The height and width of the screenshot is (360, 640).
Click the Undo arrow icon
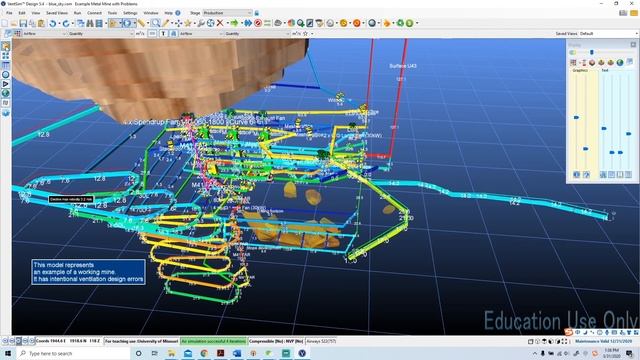click(x=52, y=23)
